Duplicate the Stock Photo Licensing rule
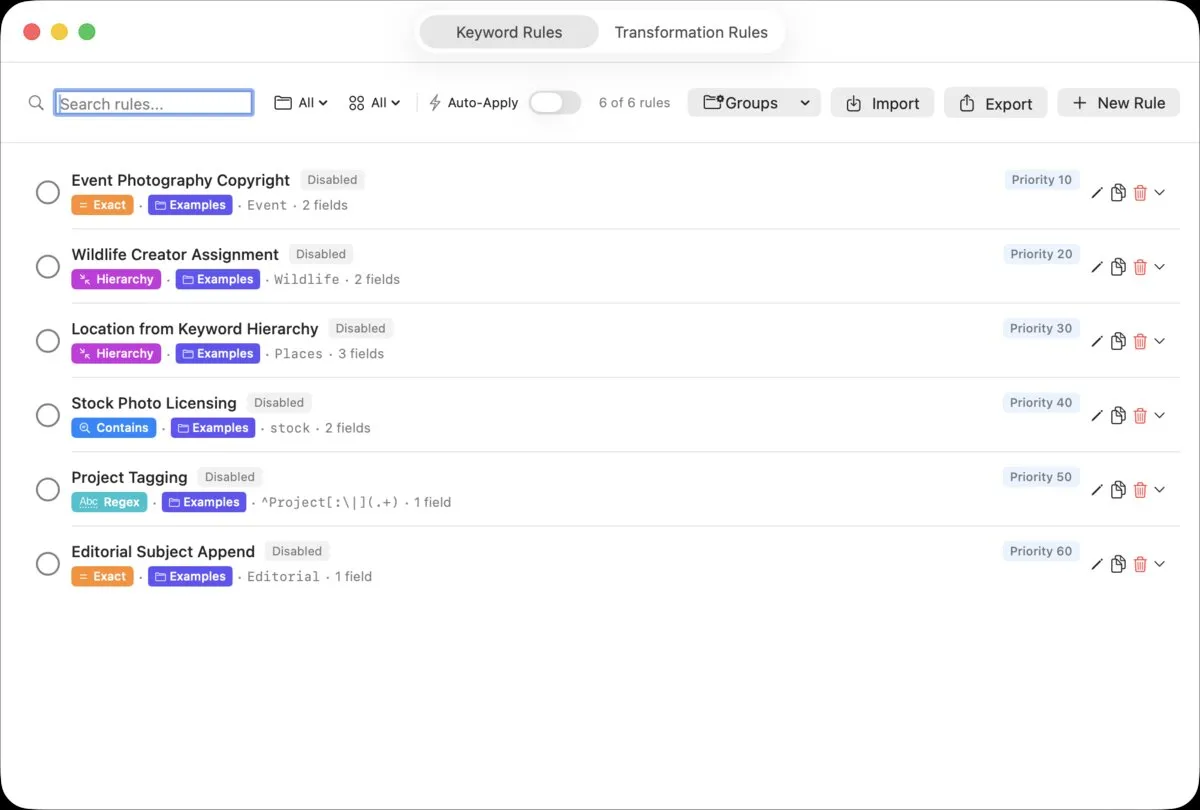Screen dimensions: 1200x810 pos(1118,415)
